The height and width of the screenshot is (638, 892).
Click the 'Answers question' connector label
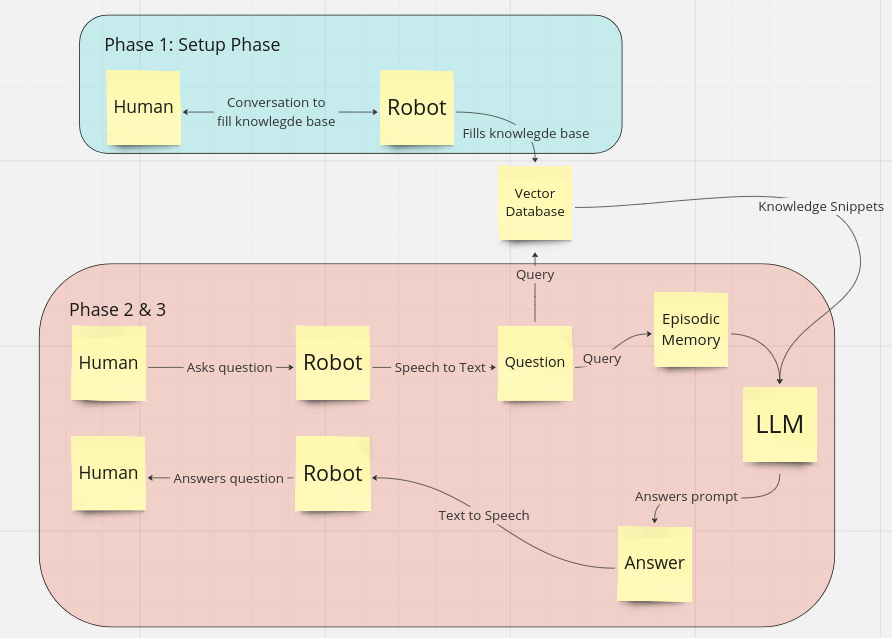click(228, 479)
